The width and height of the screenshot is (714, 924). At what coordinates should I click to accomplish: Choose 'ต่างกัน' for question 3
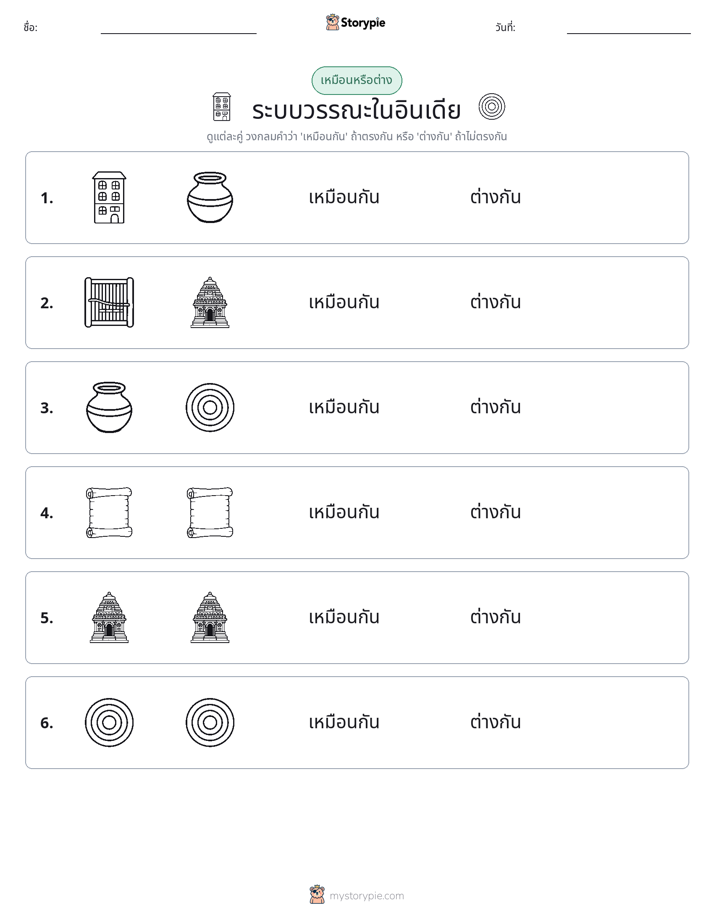[x=495, y=407]
